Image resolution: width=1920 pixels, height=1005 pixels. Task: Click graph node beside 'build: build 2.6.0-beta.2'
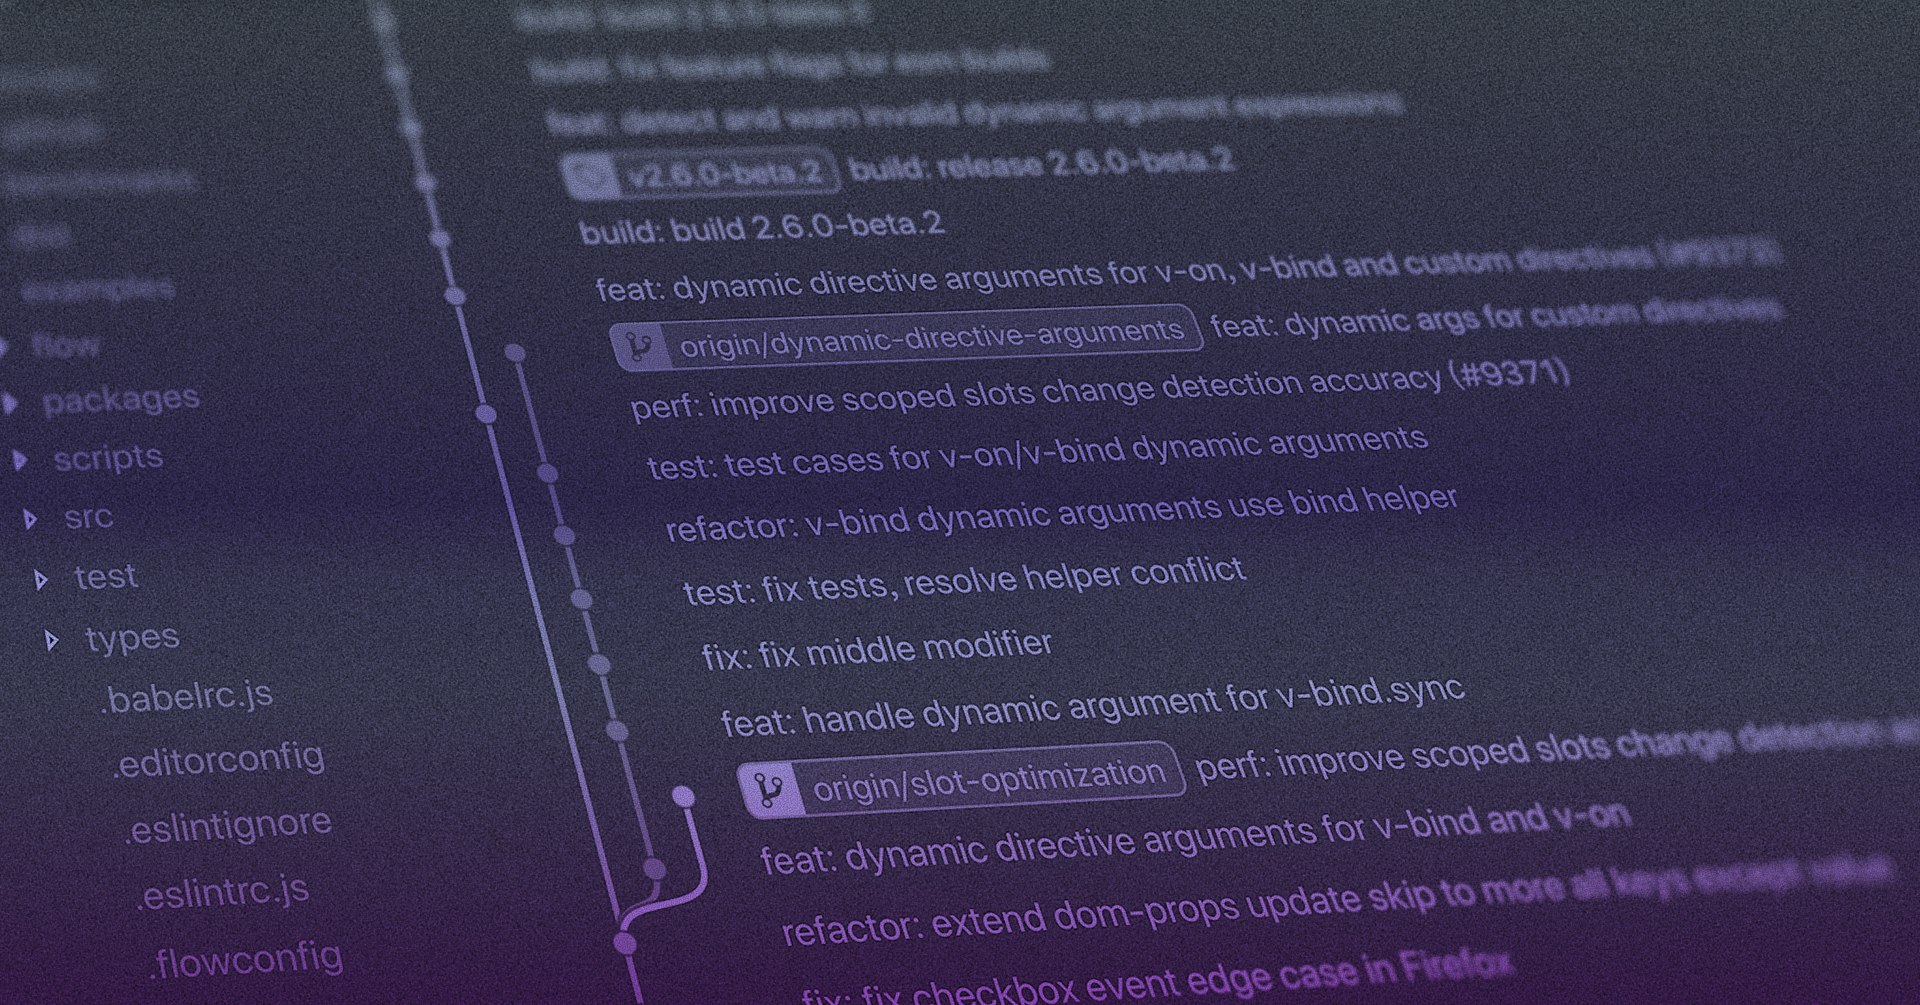pyautogui.click(x=440, y=239)
